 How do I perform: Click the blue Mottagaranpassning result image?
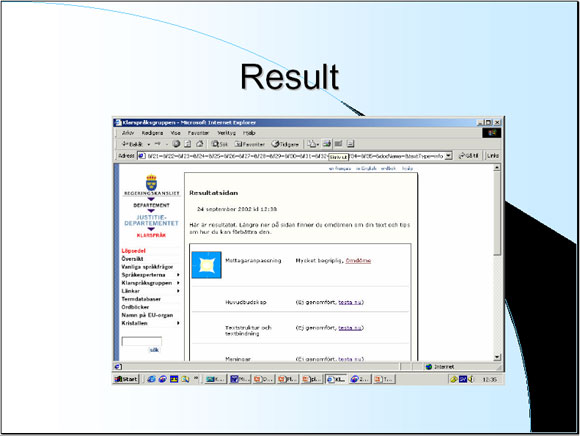pyautogui.click(x=206, y=265)
